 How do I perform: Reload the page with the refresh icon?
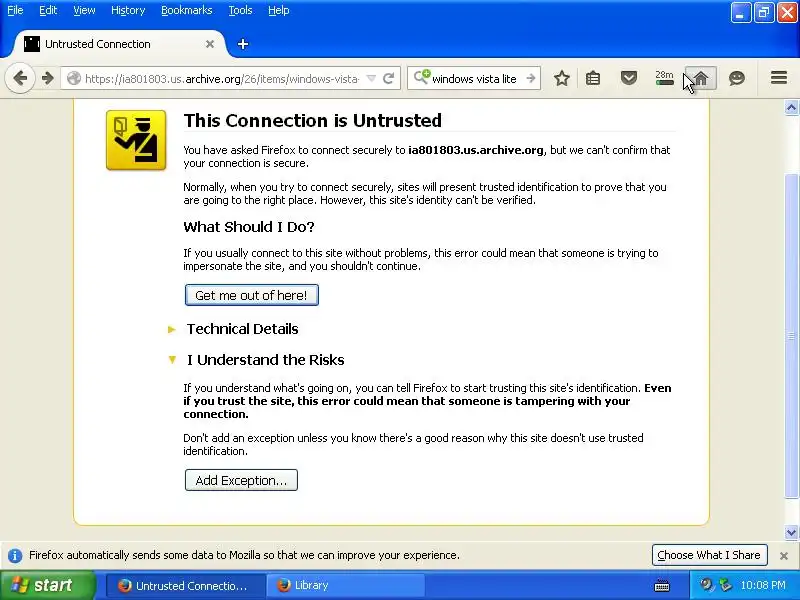click(x=389, y=78)
